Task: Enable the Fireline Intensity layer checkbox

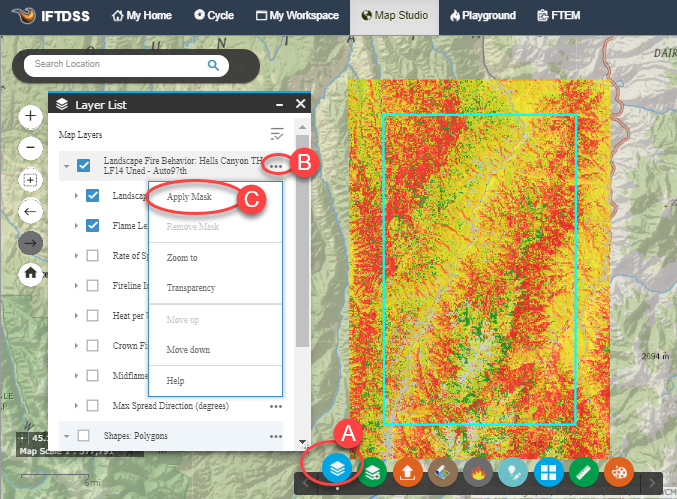Action: 92,285
